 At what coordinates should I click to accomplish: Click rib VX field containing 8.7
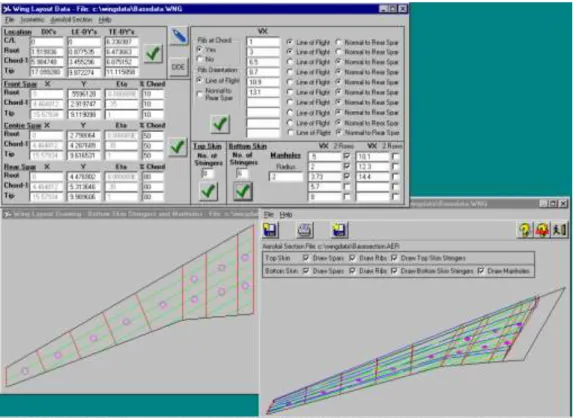pyautogui.click(x=263, y=72)
